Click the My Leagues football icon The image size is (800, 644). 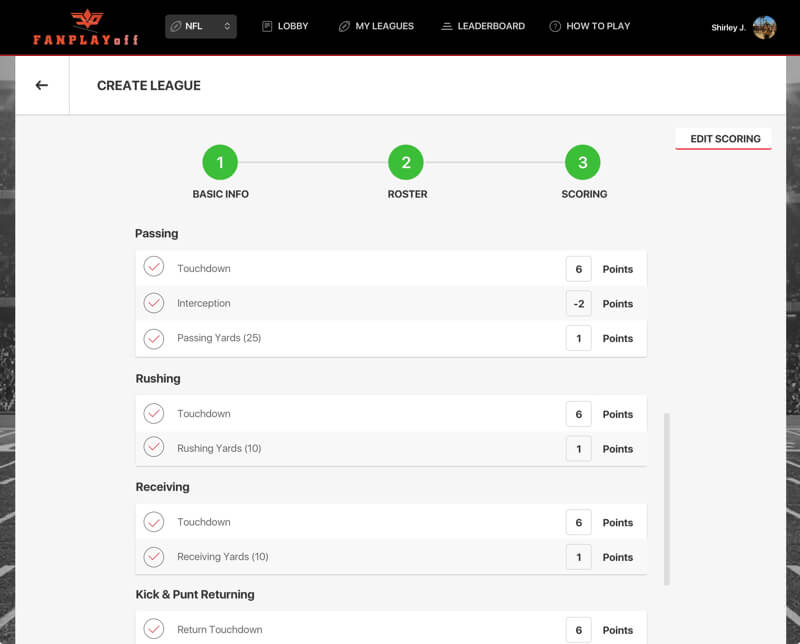(x=344, y=26)
